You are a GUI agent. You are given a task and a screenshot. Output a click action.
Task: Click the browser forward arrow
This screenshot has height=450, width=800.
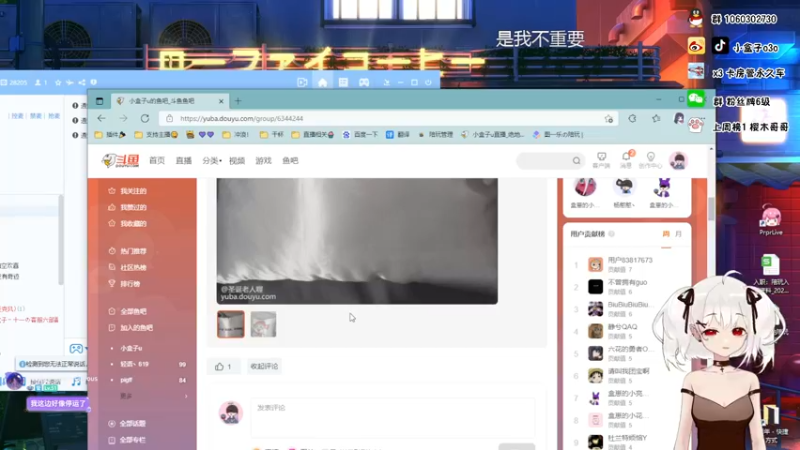[123, 118]
